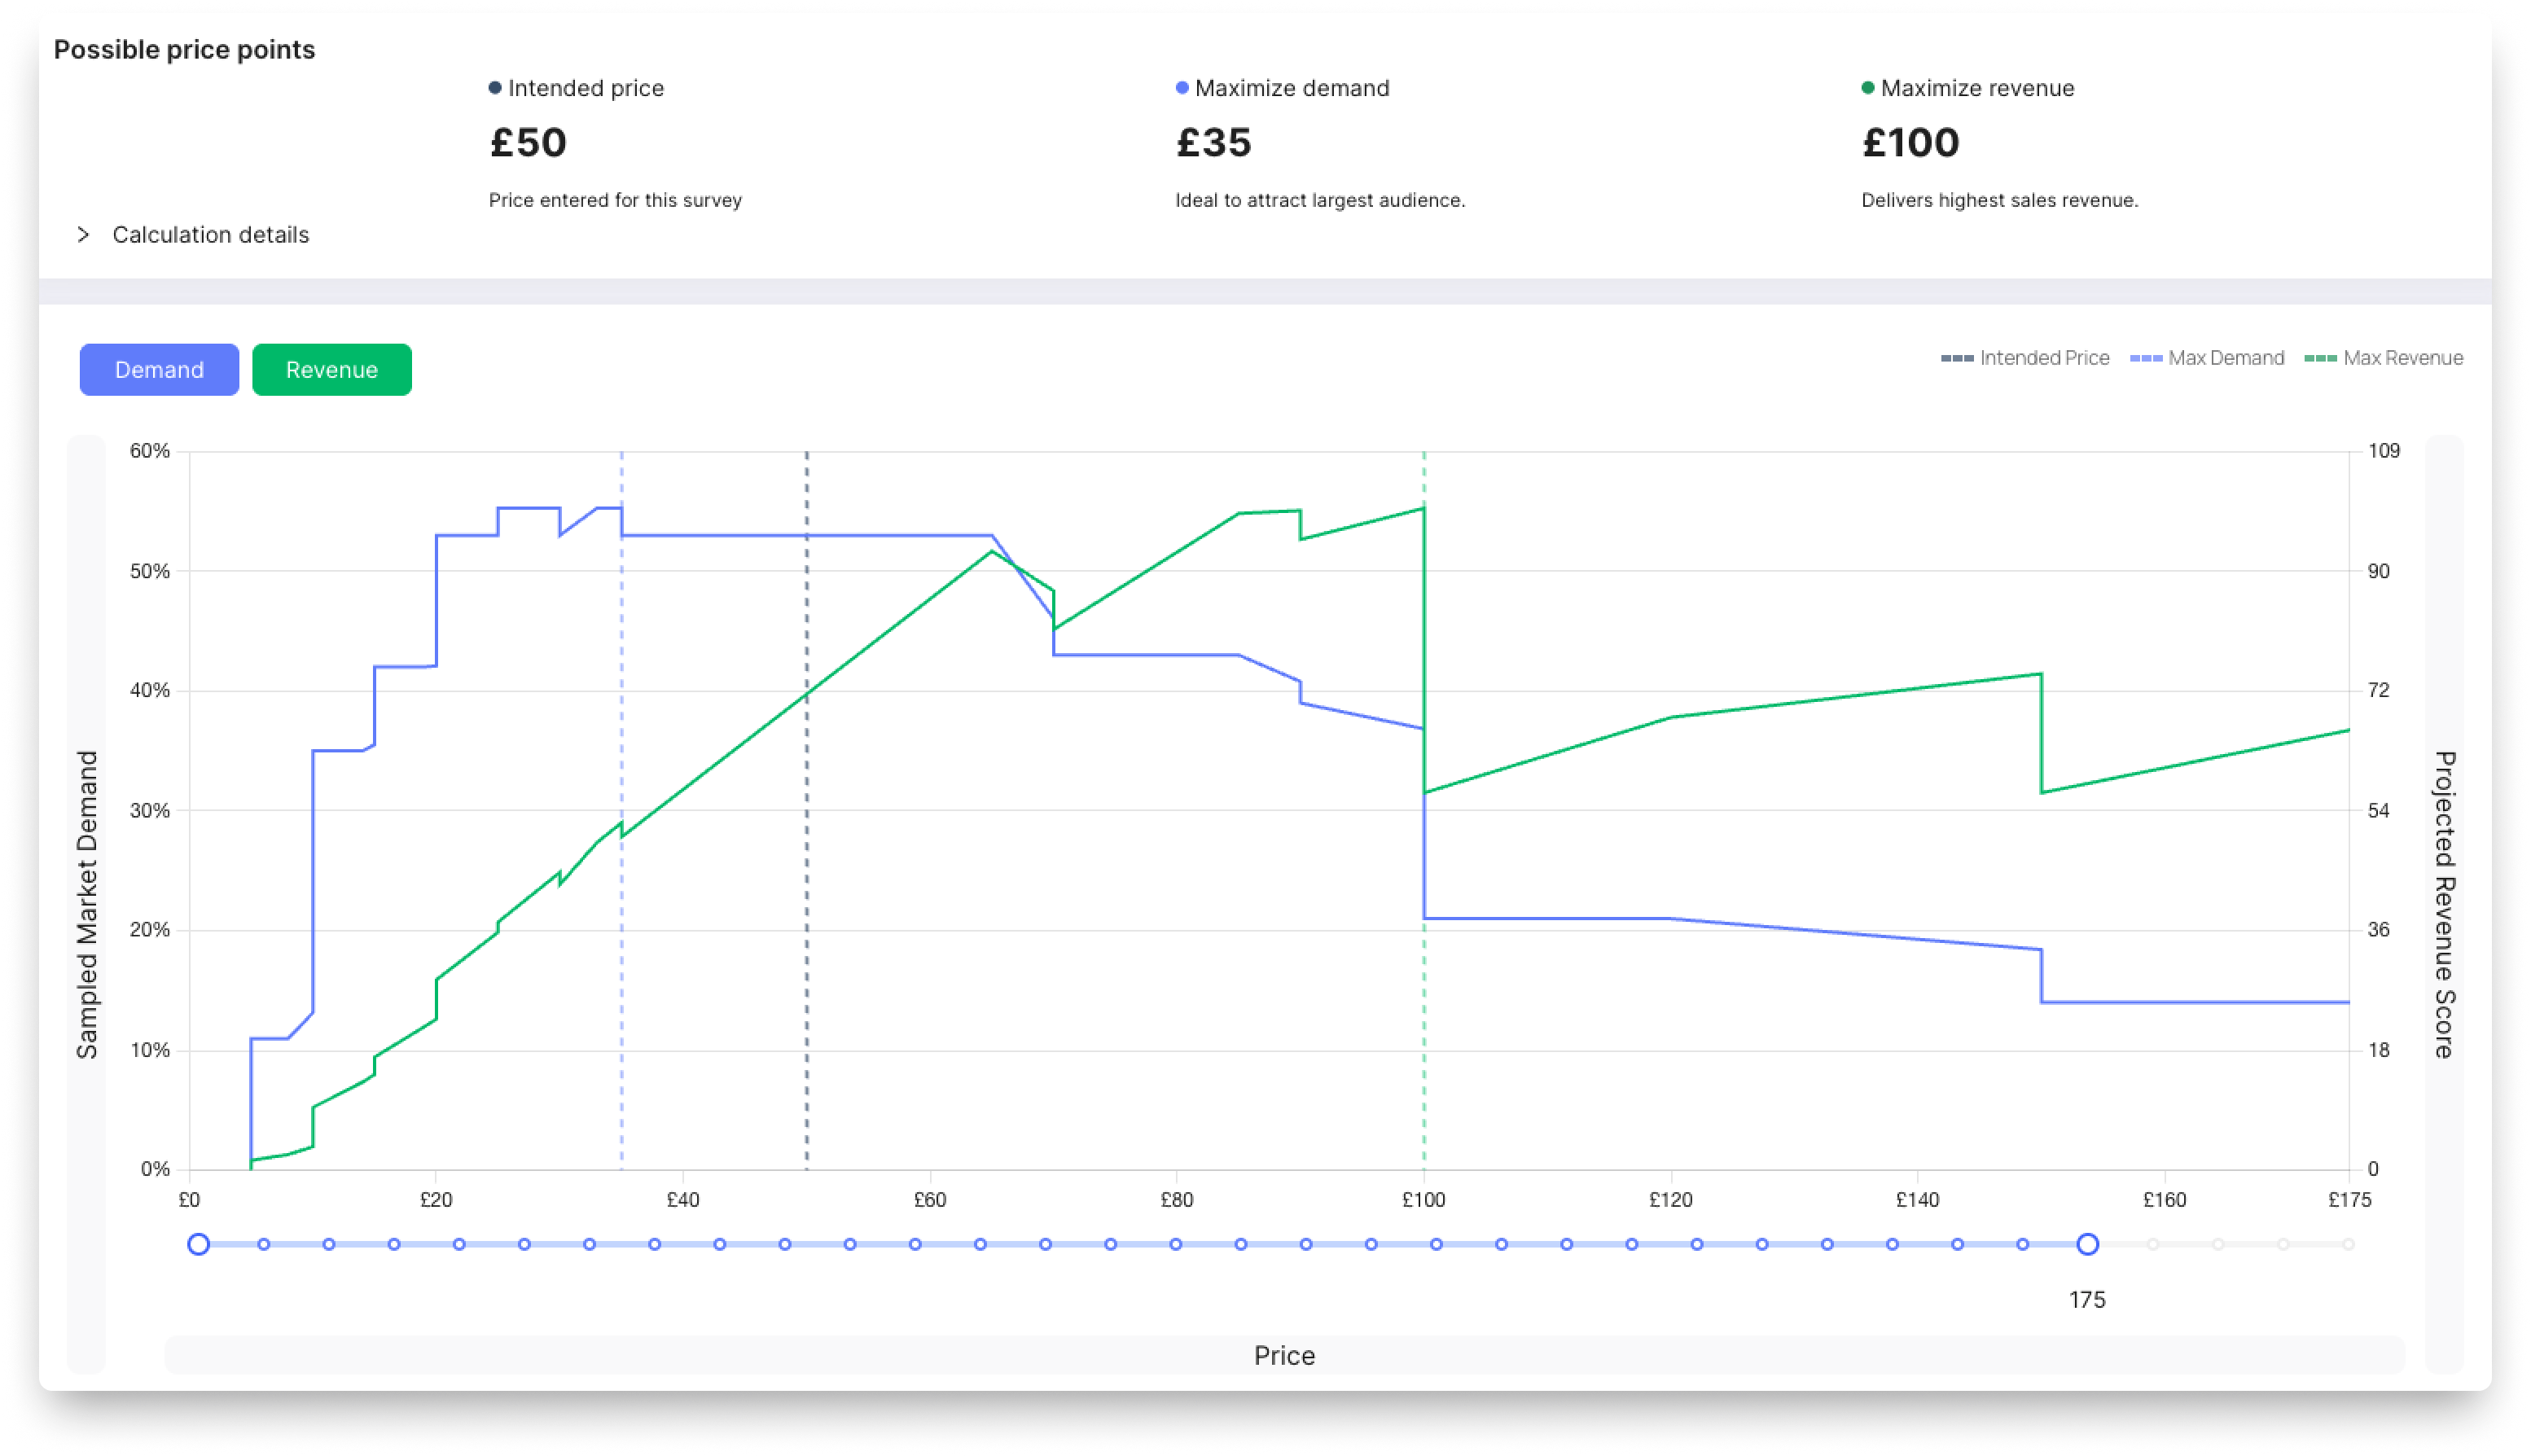Toggle Max Demand legend item
2531x1456 pixels.
pos(2207,358)
